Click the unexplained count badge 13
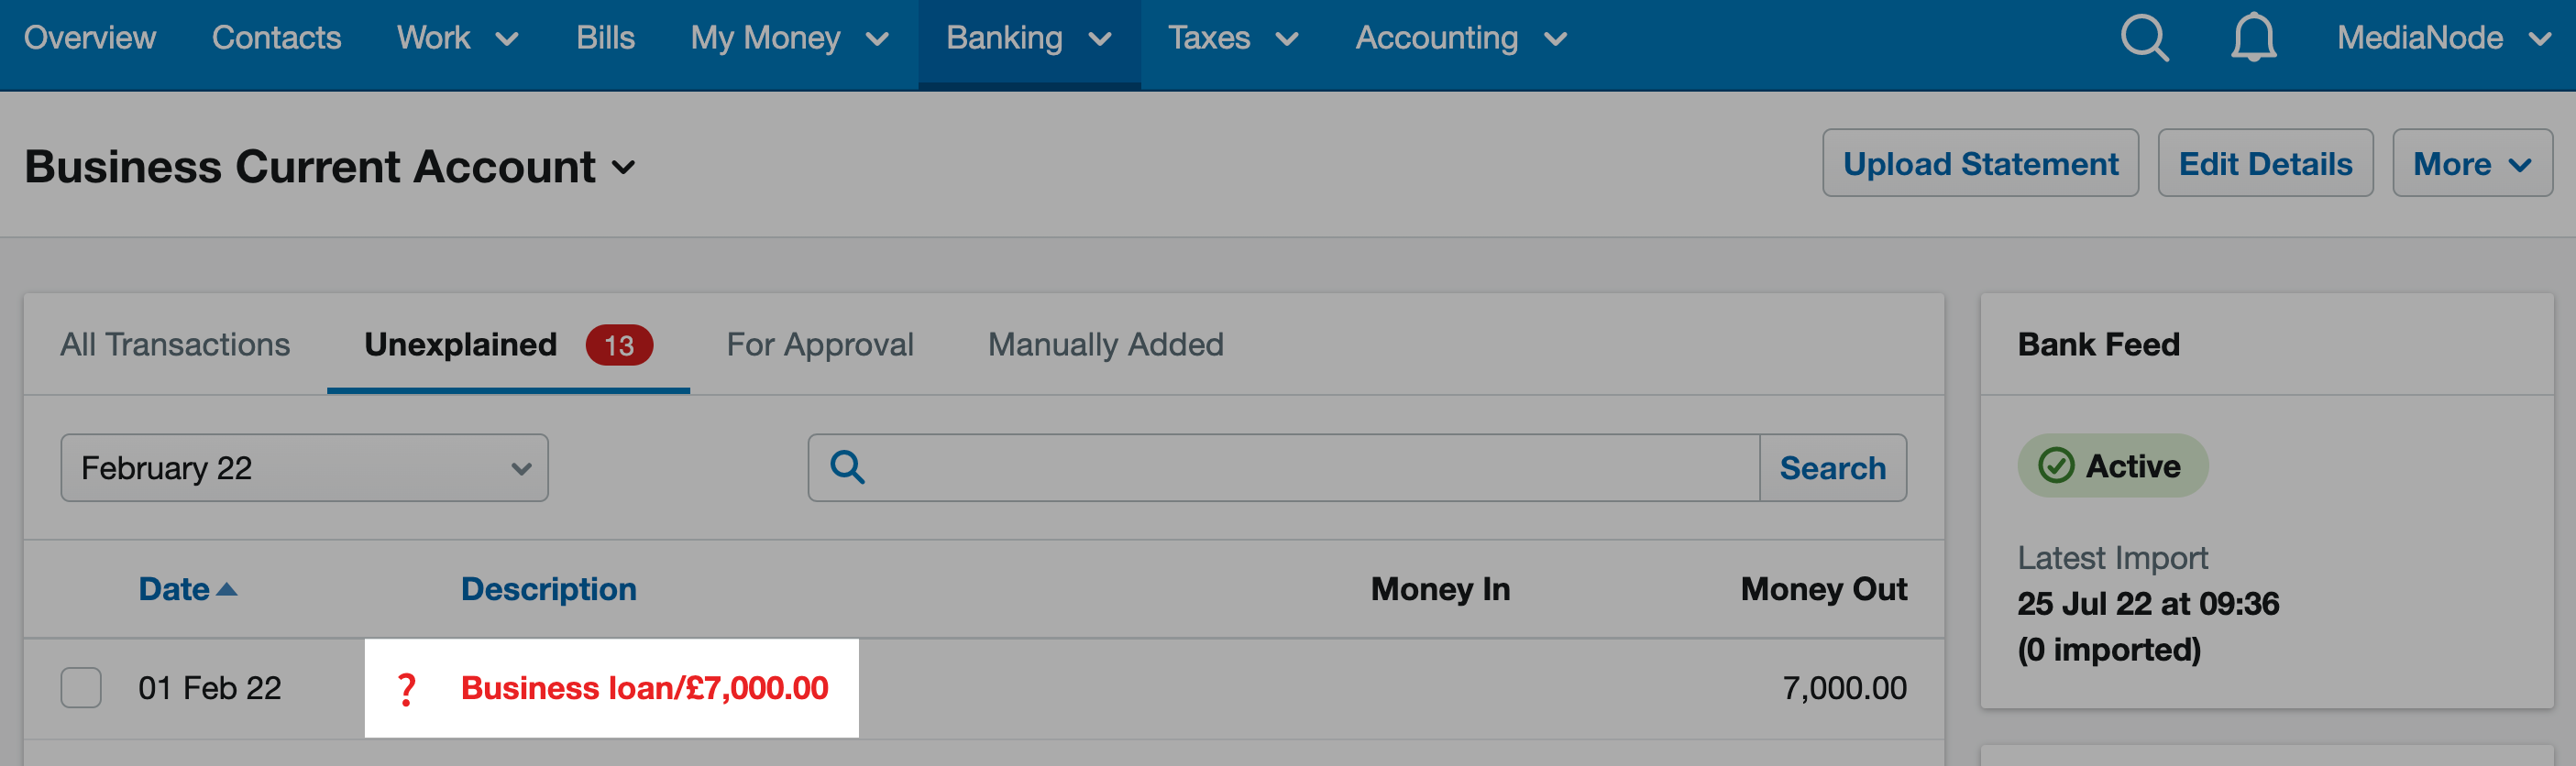 pyautogui.click(x=619, y=345)
